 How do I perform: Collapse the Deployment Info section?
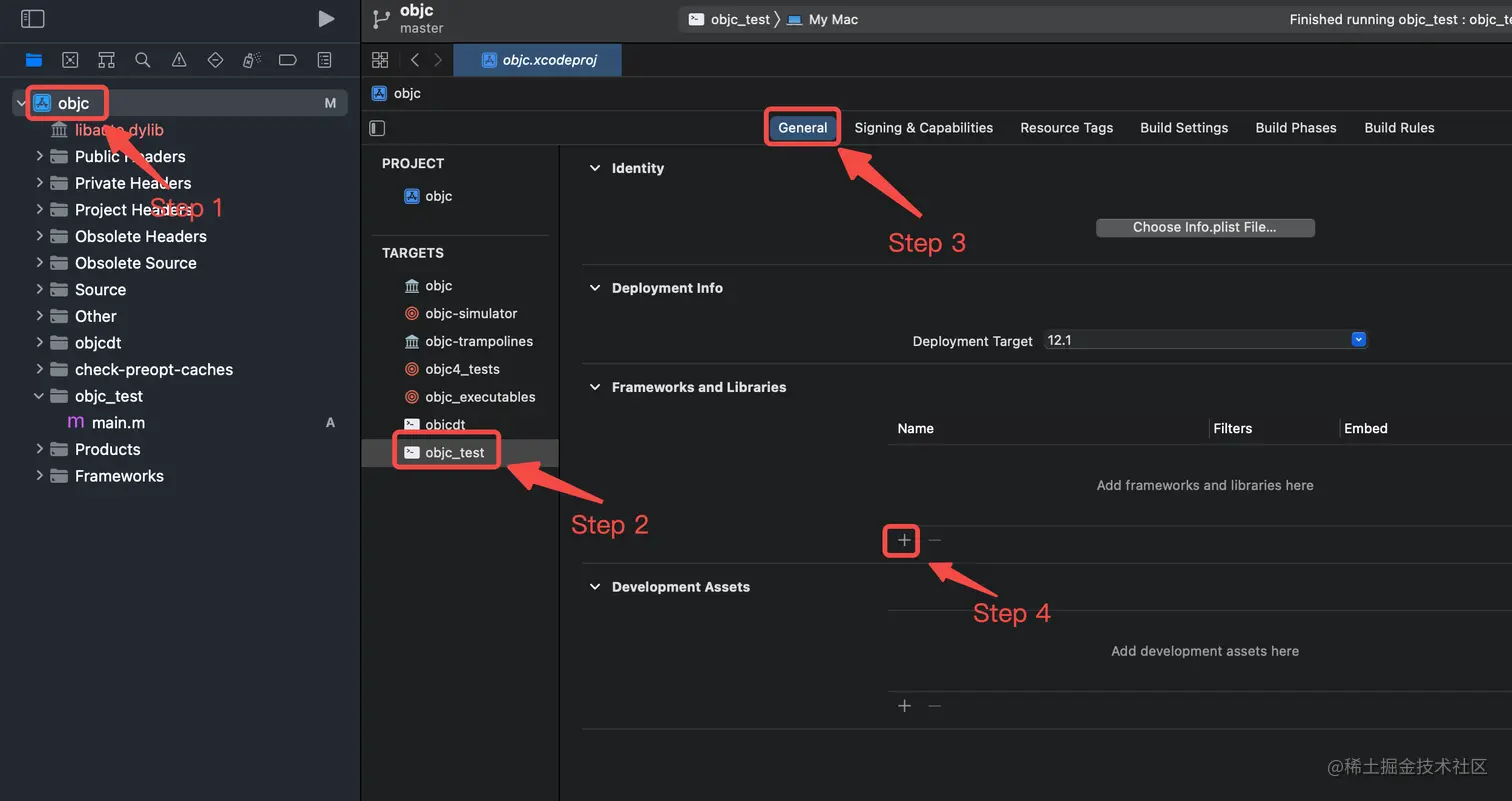coord(595,288)
